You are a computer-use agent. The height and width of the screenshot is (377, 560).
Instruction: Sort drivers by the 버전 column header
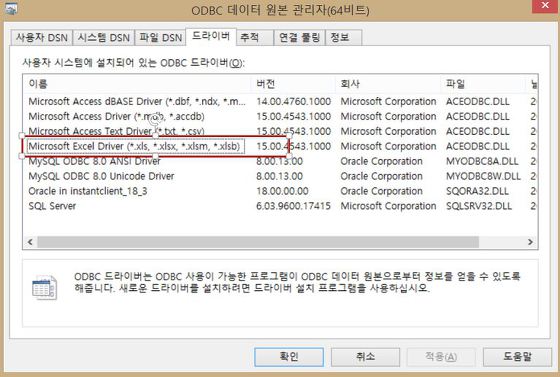click(x=294, y=84)
